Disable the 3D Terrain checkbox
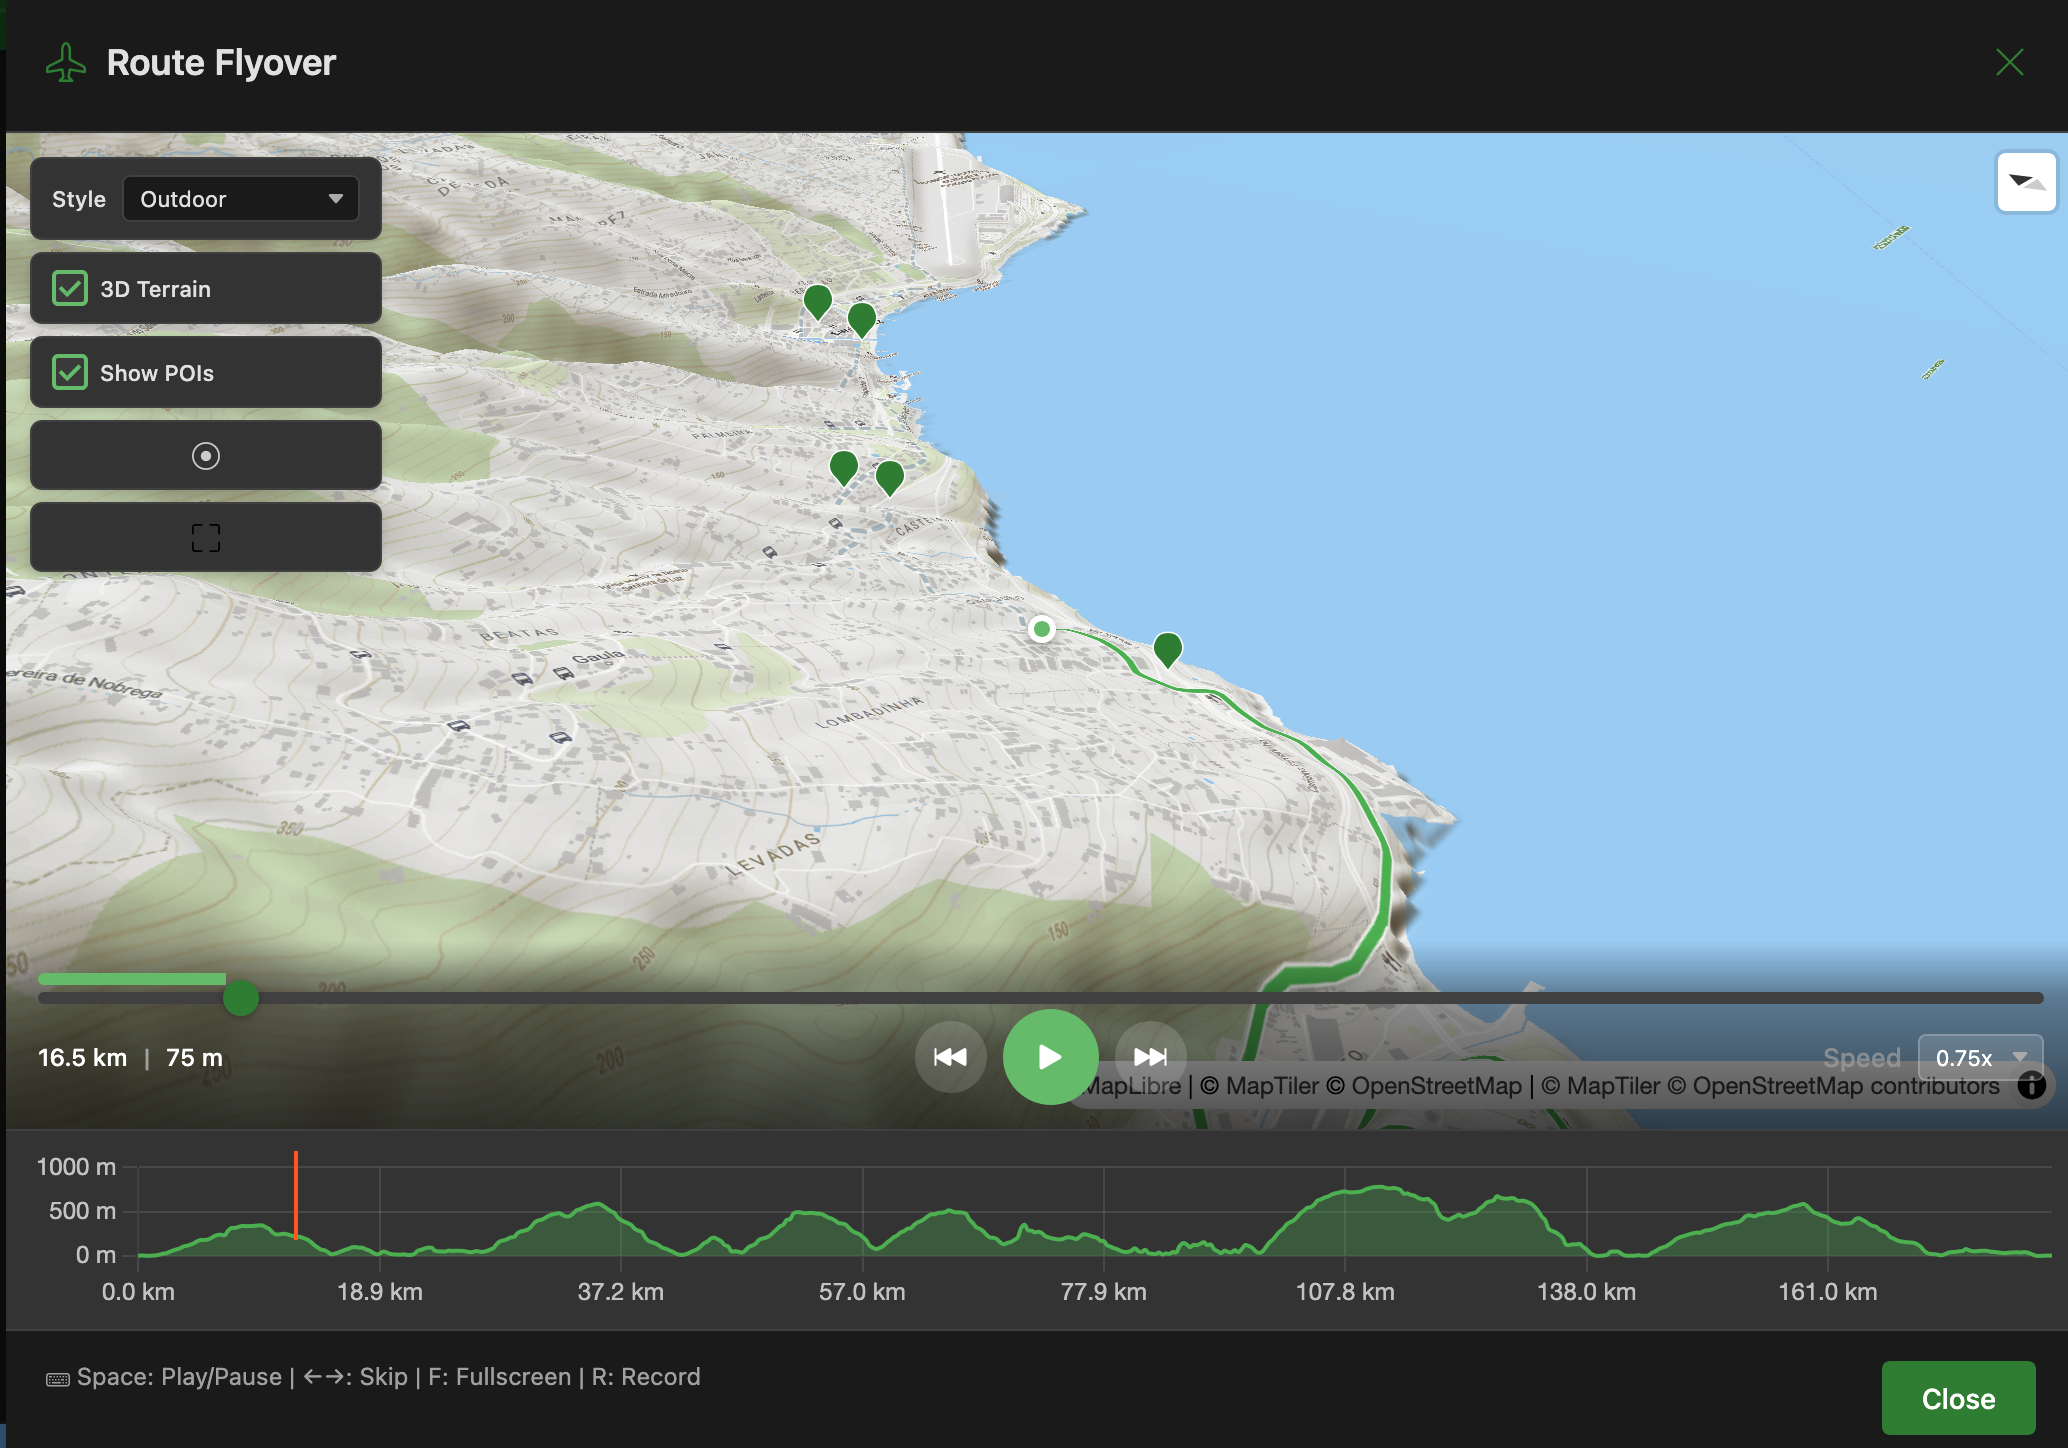 click(x=68, y=288)
